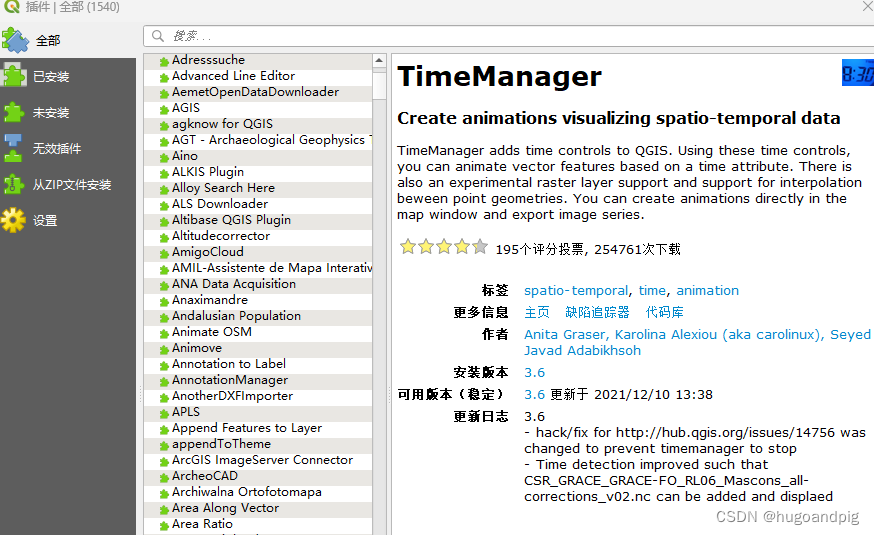Open the 主页 homepage link
The height and width of the screenshot is (535, 874).
537,312
